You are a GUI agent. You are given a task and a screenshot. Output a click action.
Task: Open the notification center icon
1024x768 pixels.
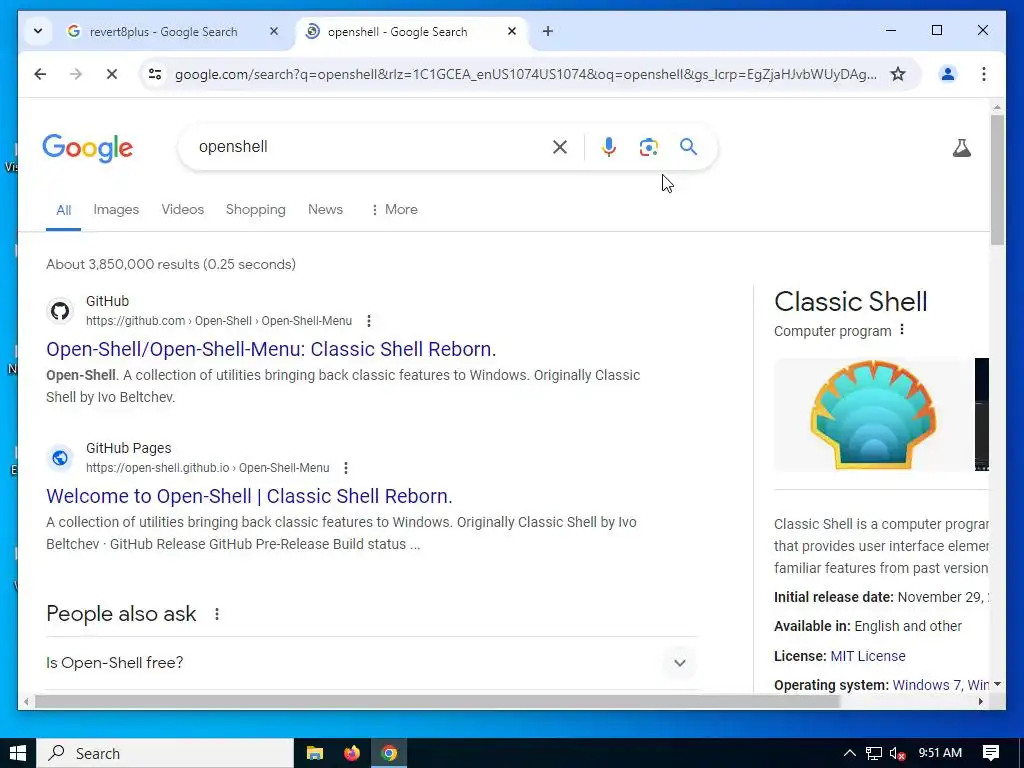pos(991,753)
